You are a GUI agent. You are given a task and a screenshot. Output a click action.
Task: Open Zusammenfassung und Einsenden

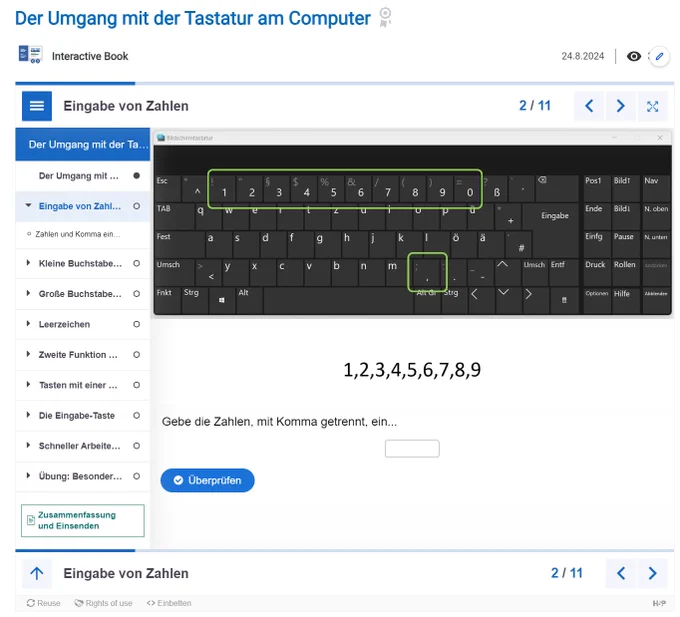point(83,520)
